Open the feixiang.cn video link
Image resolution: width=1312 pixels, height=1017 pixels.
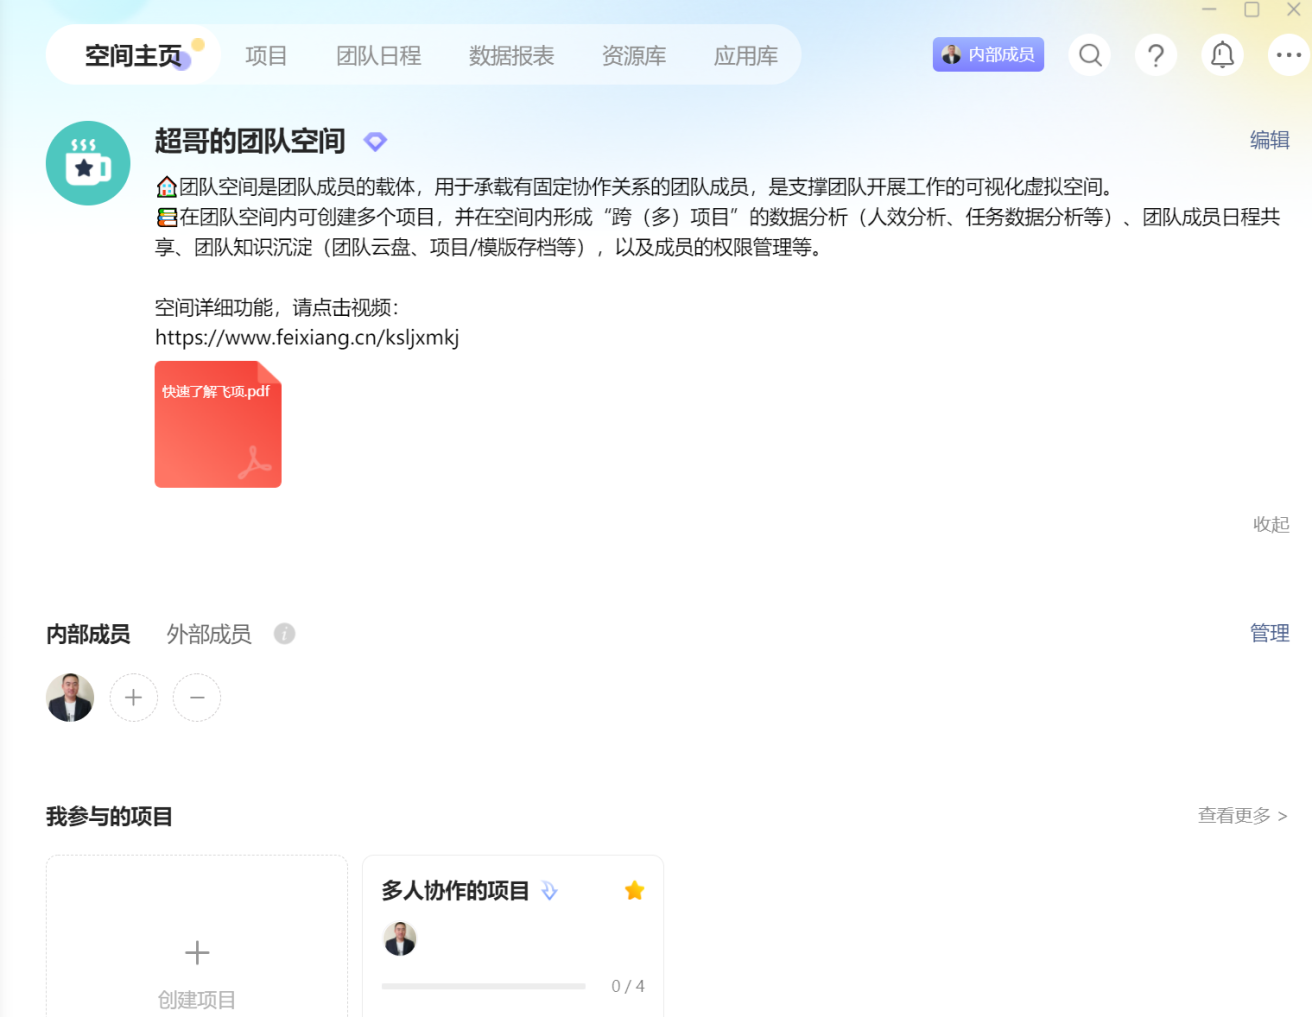(x=306, y=337)
